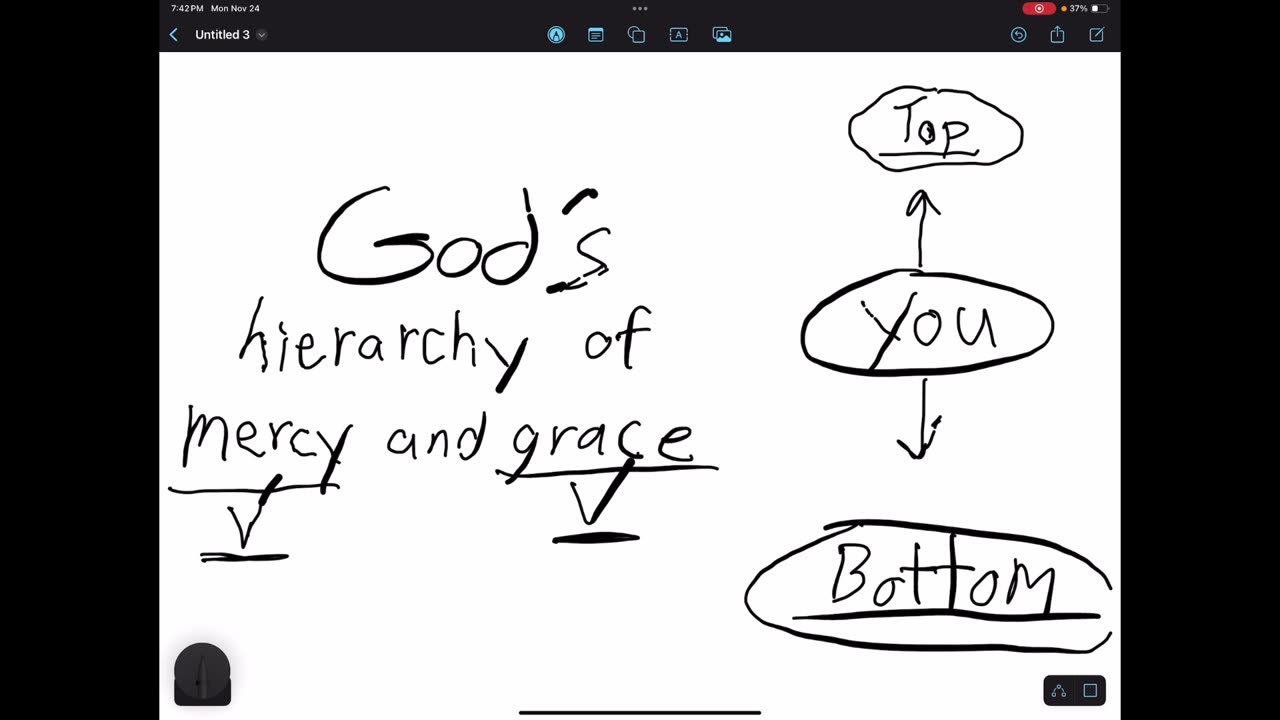1280x720 pixels.
Task: Expand the minimized pen tool palette
Action: pos(202,675)
